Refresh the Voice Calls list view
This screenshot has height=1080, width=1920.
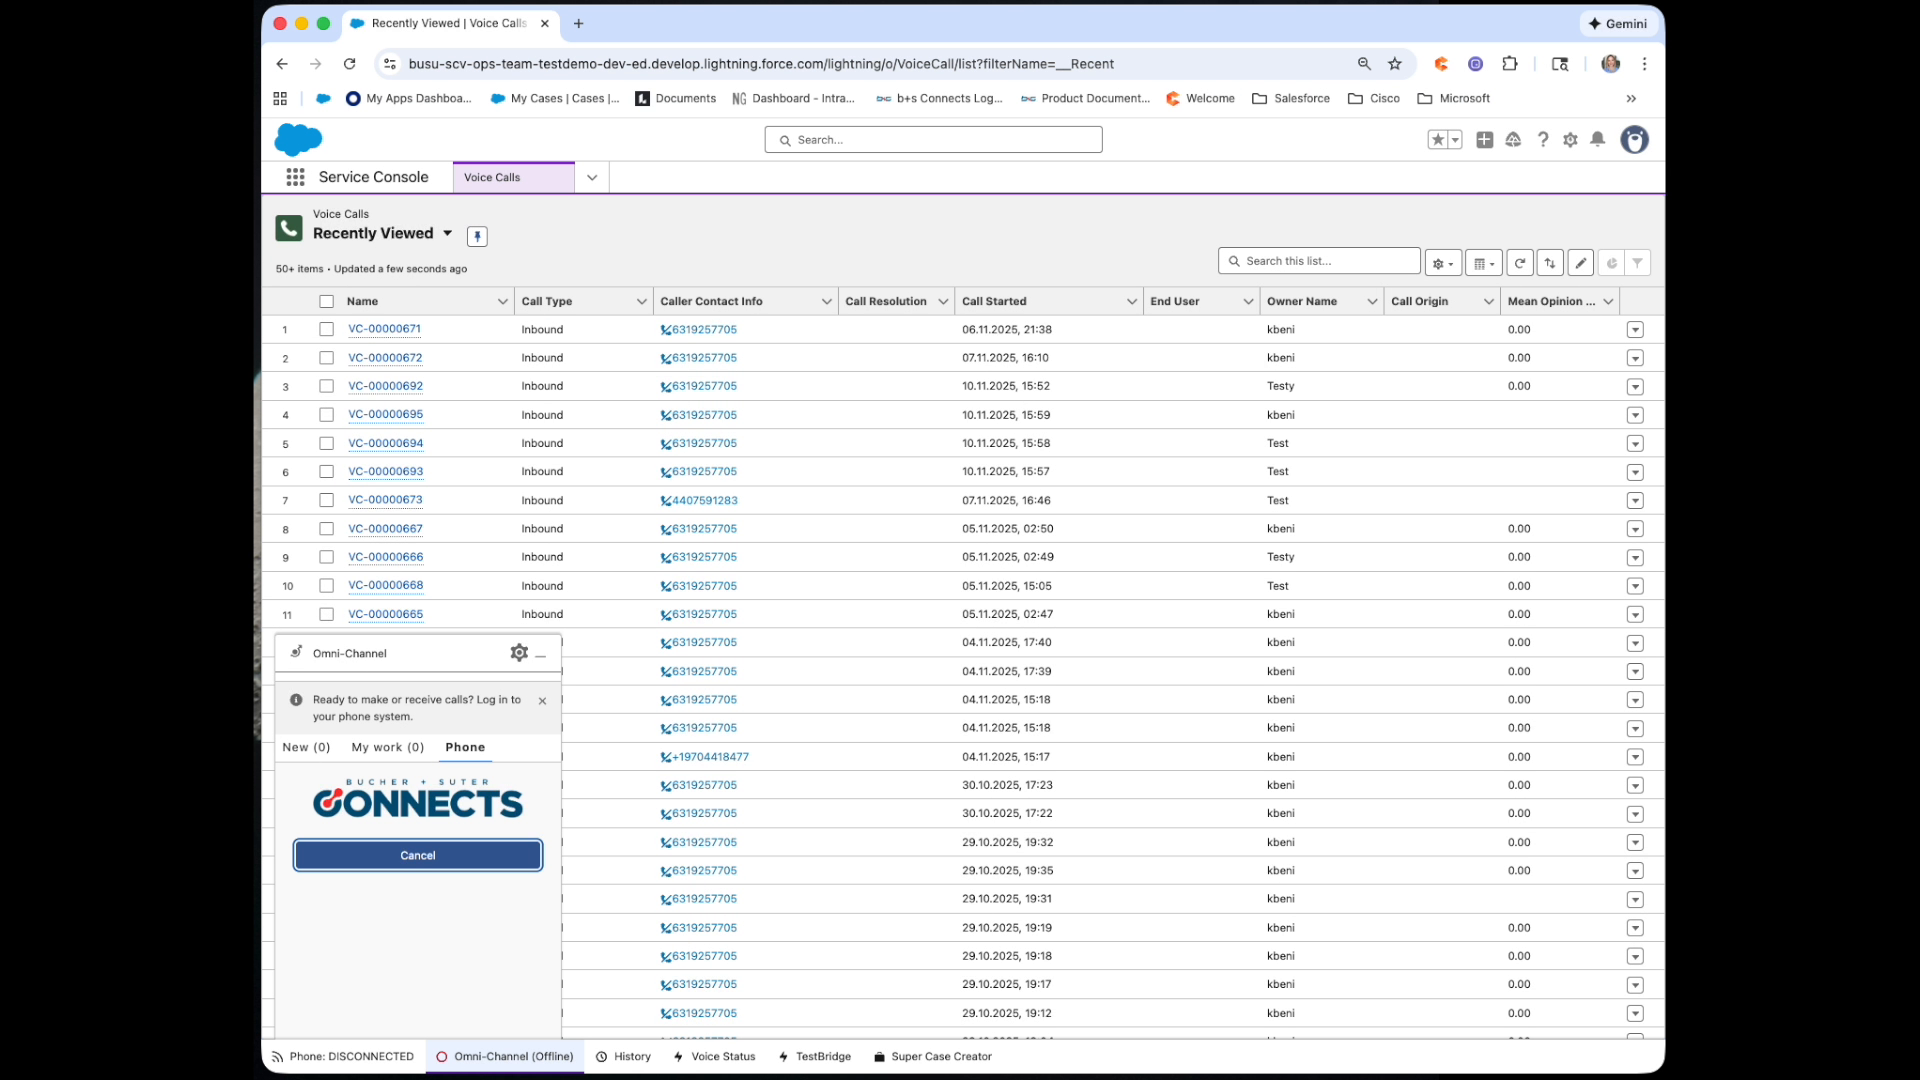pos(1520,262)
